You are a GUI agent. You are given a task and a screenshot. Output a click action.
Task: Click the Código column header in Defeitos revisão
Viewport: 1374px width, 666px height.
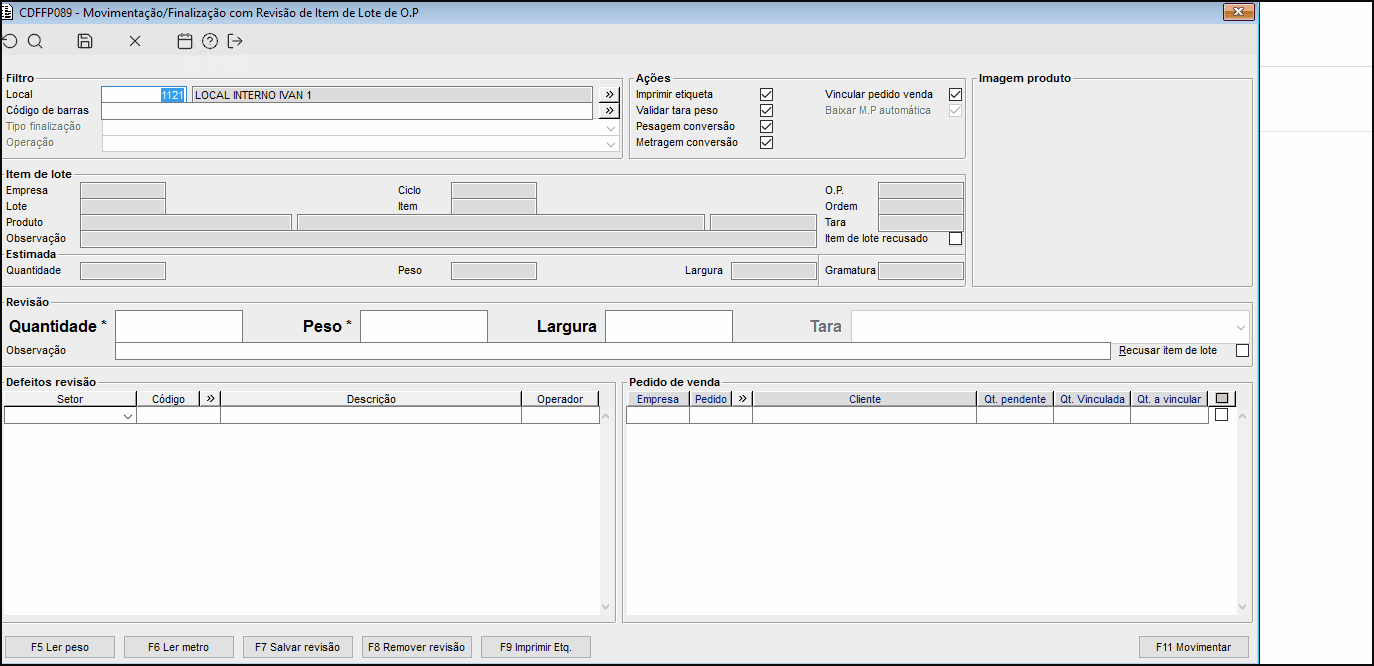[169, 399]
